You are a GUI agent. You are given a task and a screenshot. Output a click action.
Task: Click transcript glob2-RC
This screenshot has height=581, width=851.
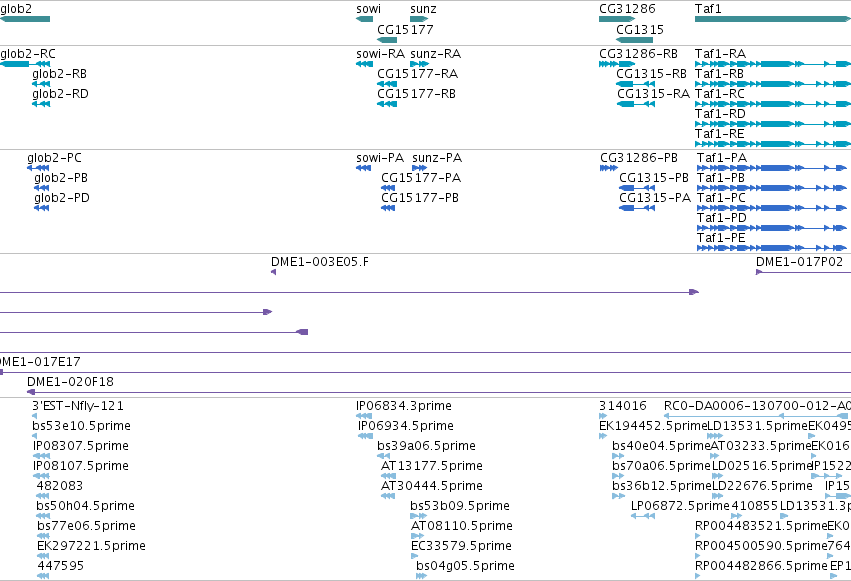[x=25, y=64]
